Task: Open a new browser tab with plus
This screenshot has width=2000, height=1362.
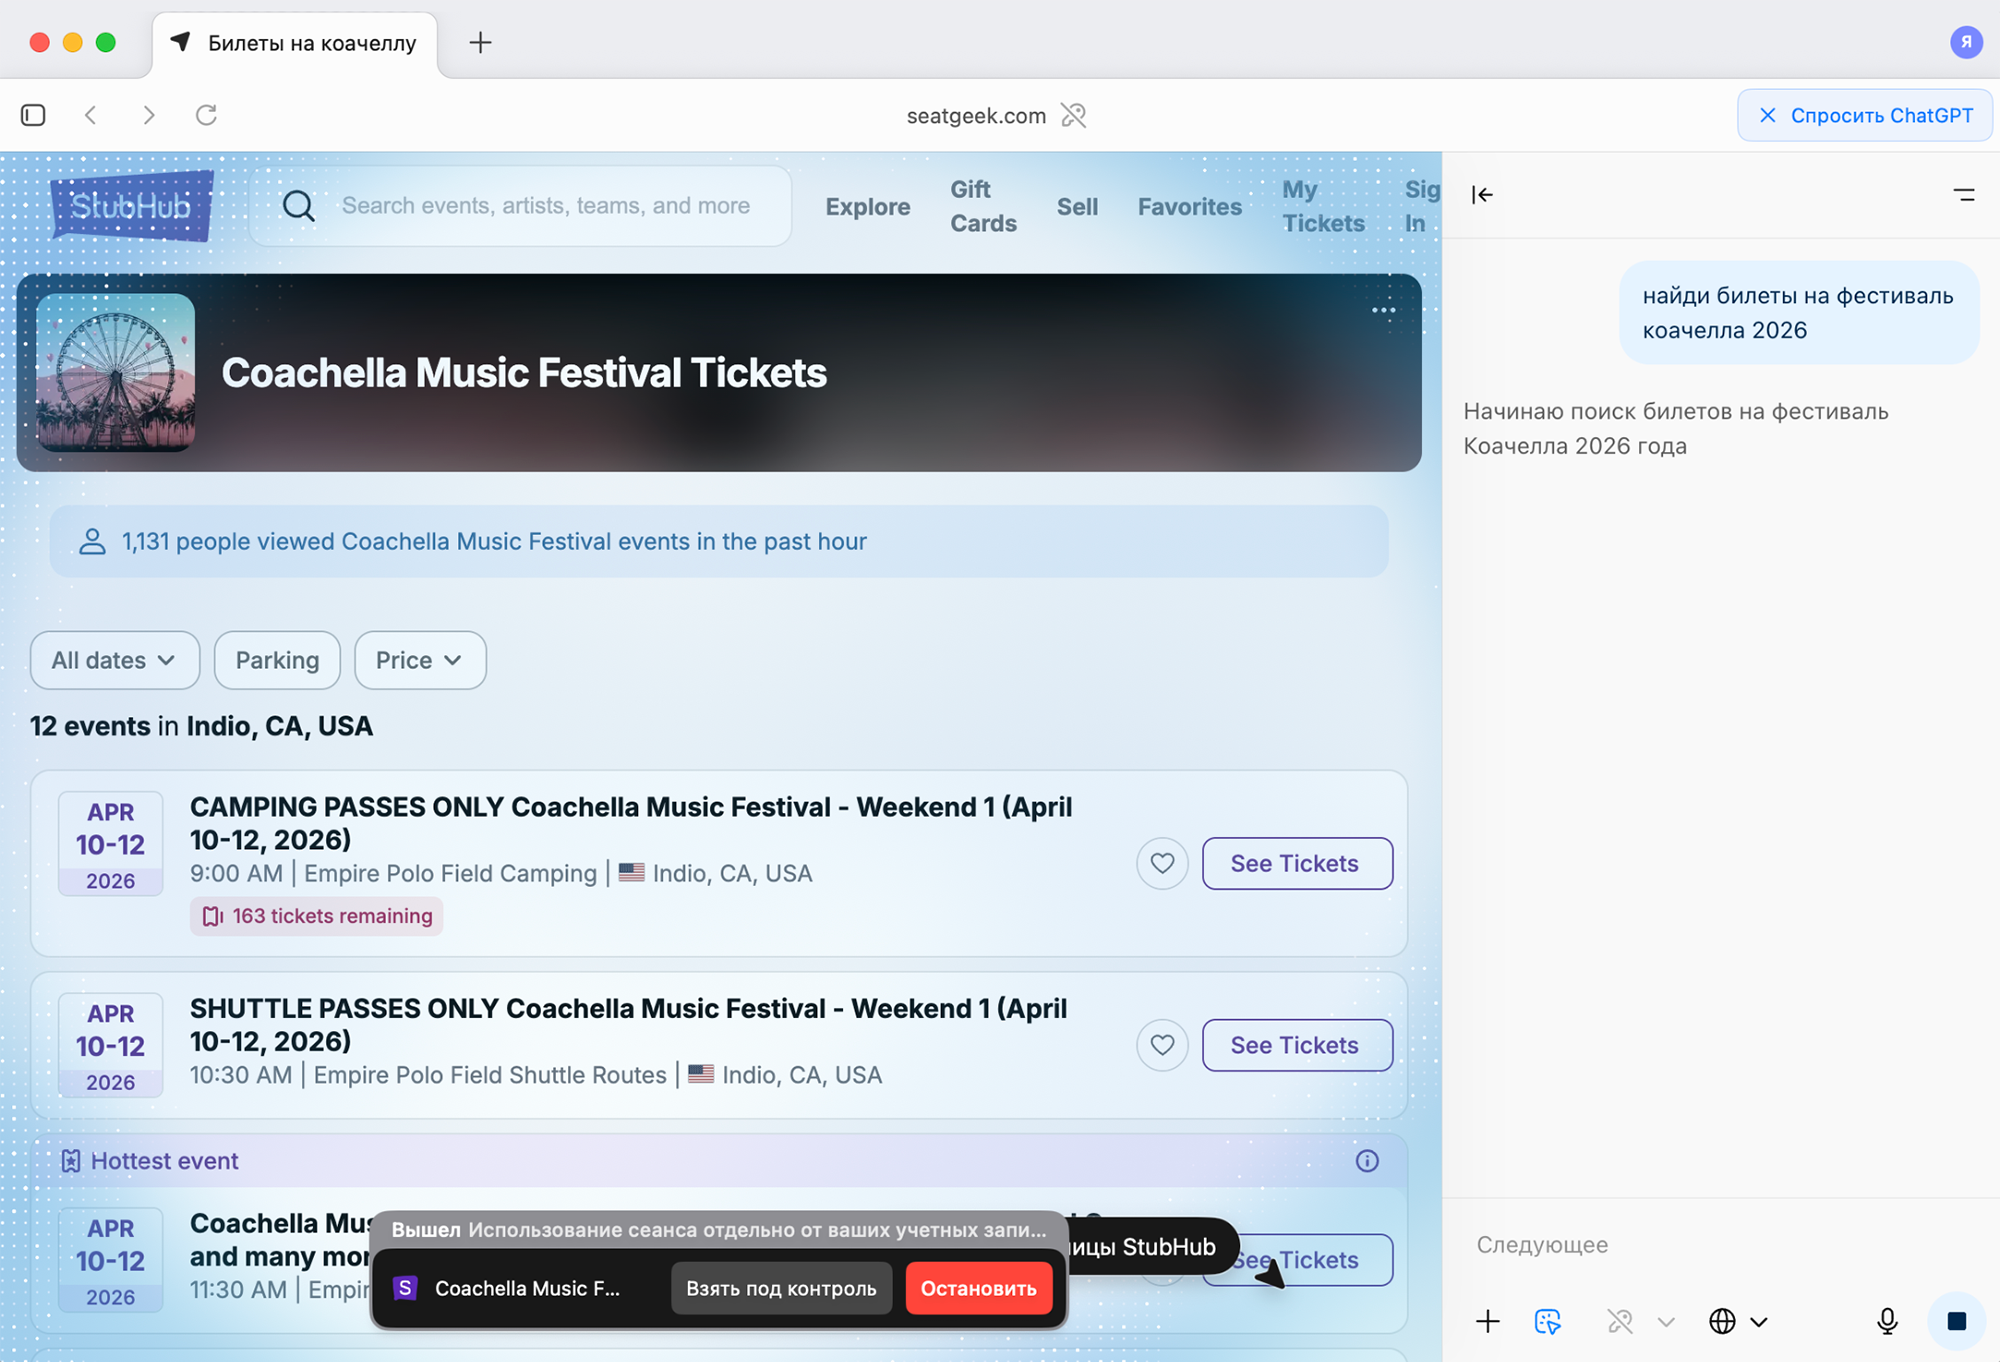Action: point(480,42)
